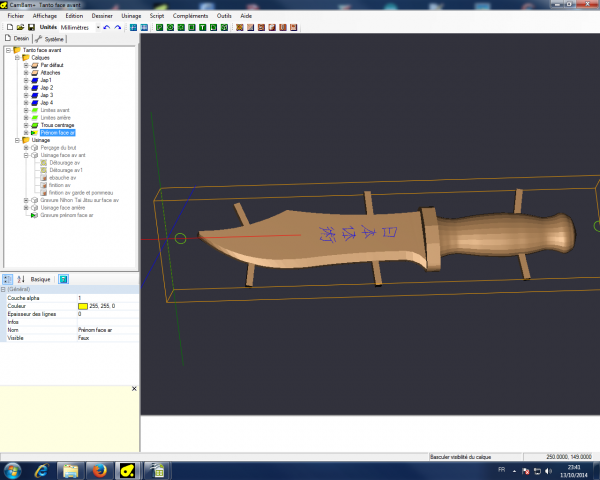This screenshot has width=600, height=480.
Task: Select the green circle draw tool
Action: point(170,27)
